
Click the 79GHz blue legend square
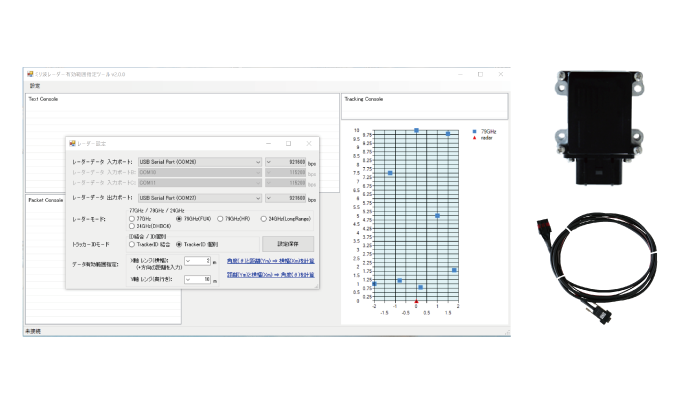[474, 131]
